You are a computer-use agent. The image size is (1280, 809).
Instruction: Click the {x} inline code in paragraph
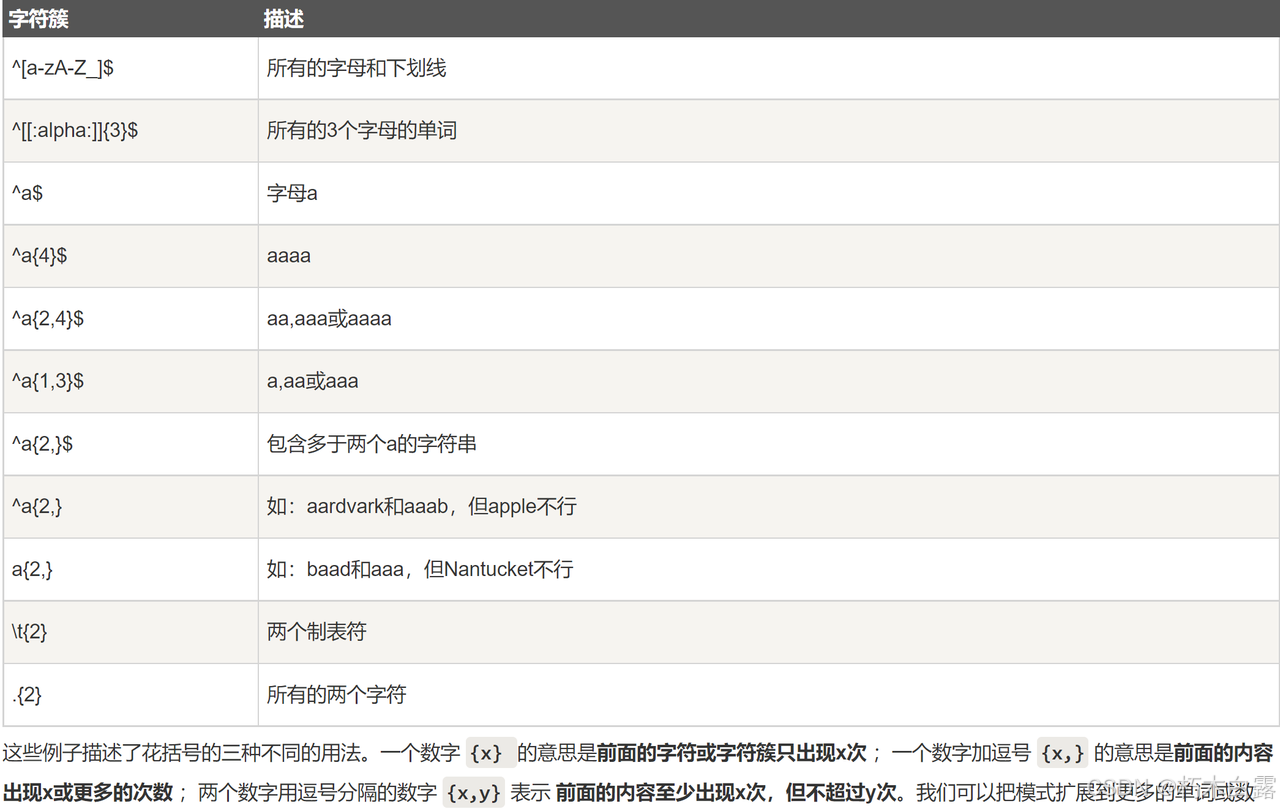[490, 753]
